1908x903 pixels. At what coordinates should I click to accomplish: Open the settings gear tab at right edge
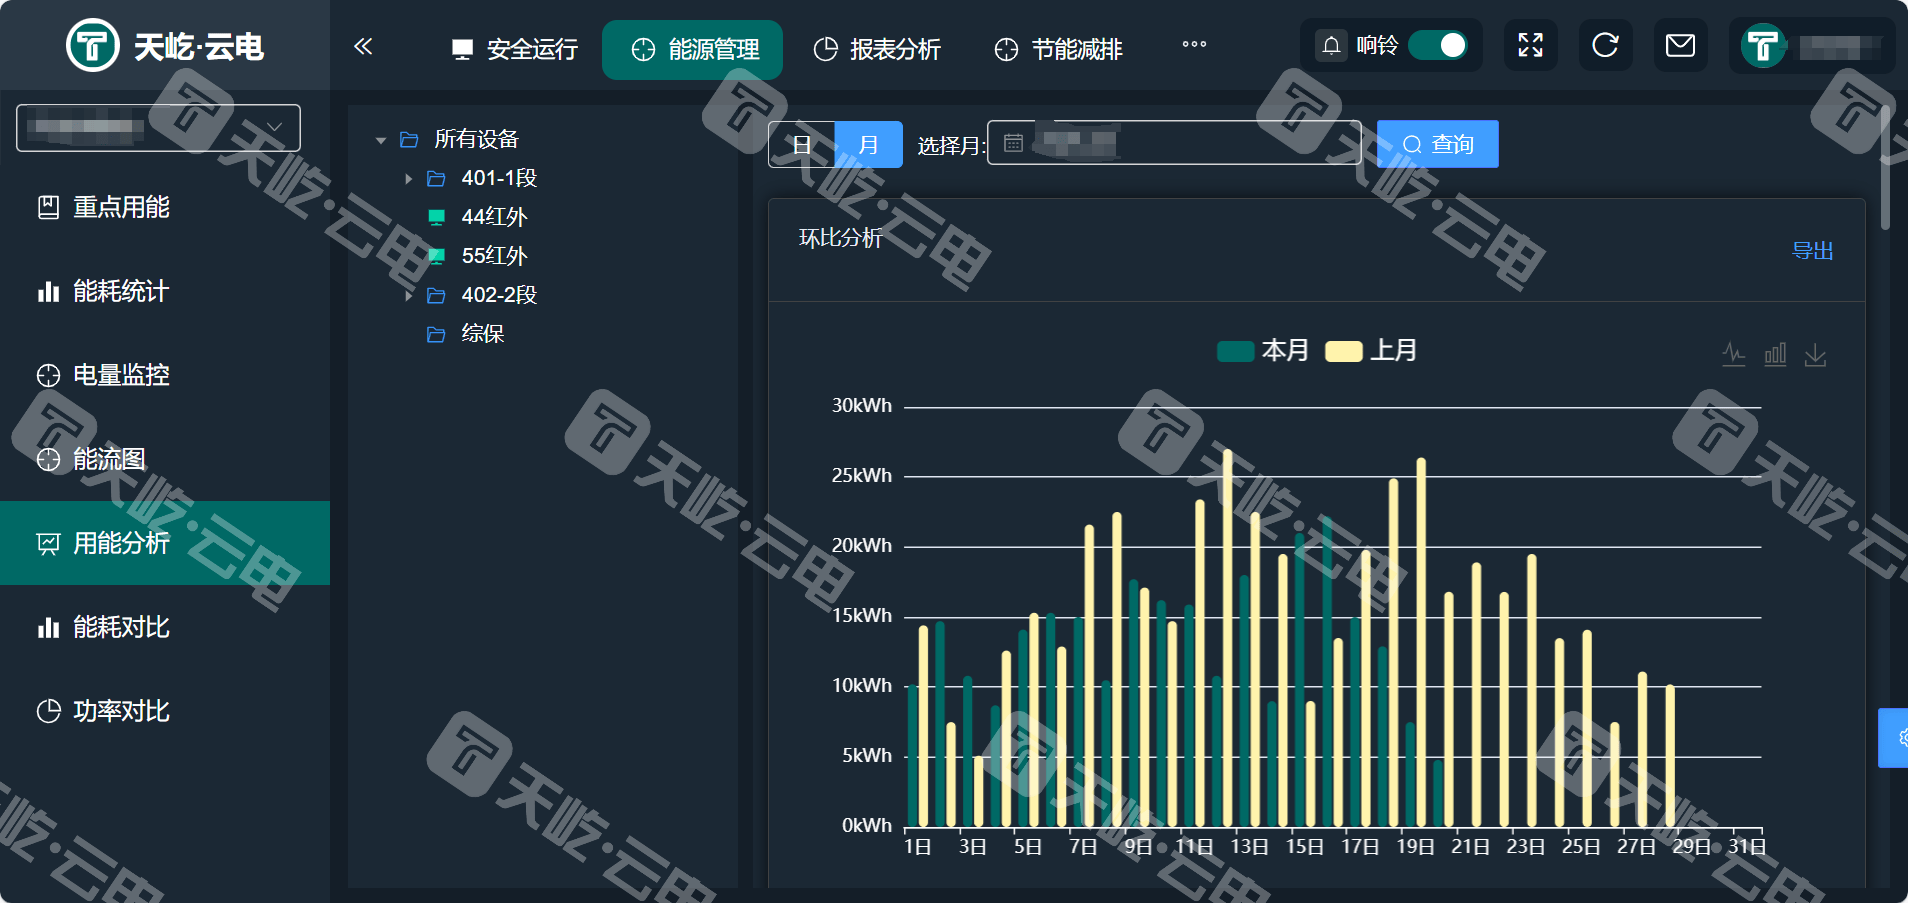pos(1894,738)
